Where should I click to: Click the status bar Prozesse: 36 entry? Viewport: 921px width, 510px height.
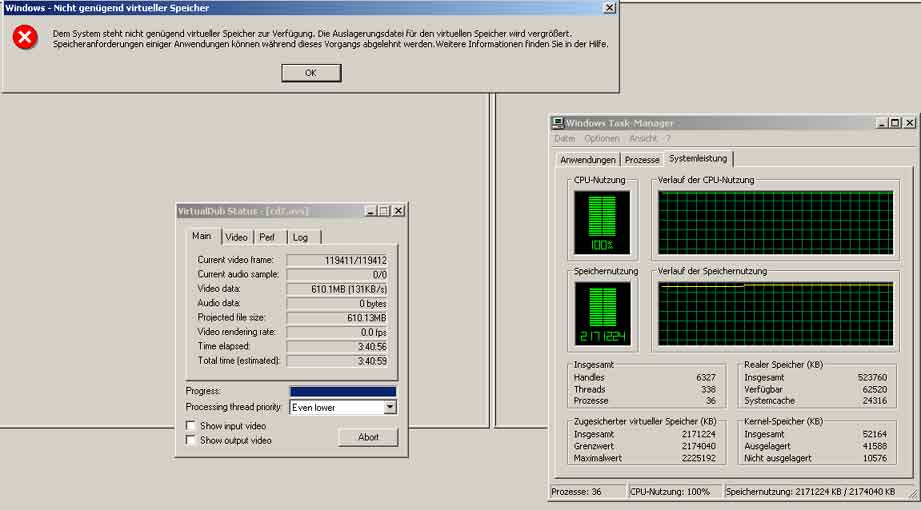pos(587,492)
